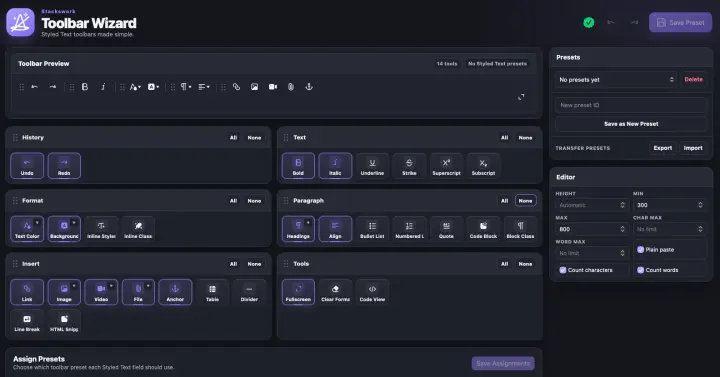The width and height of the screenshot is (720, 377).
Task: Click the Export presets button
Action: [663, 148]
